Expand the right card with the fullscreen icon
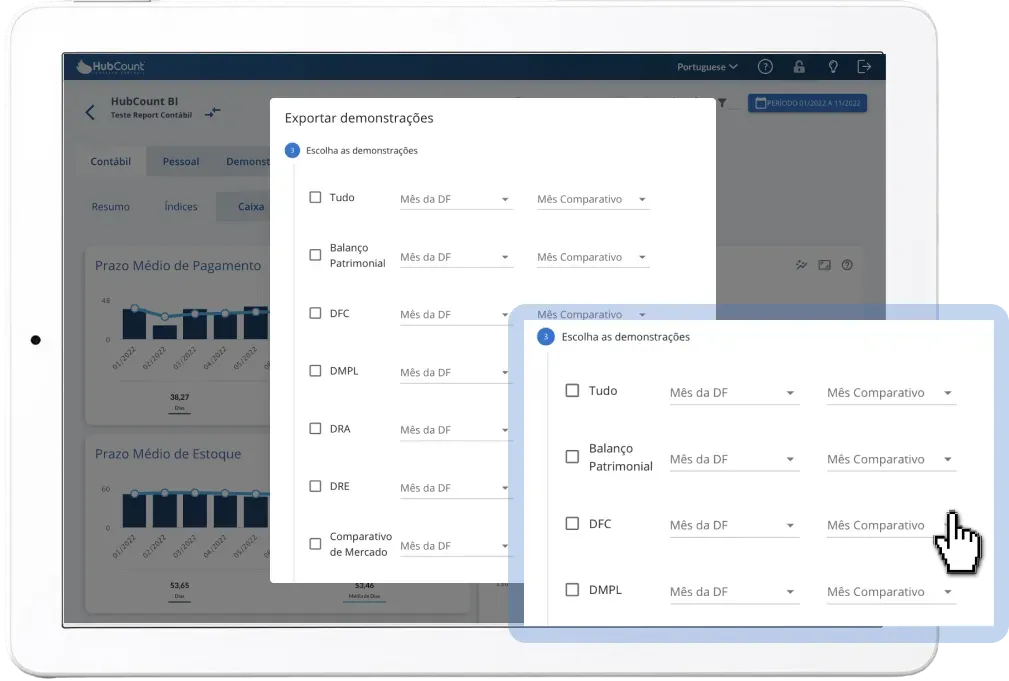The height and width of the screenshot is (681, 1009). 824,265
